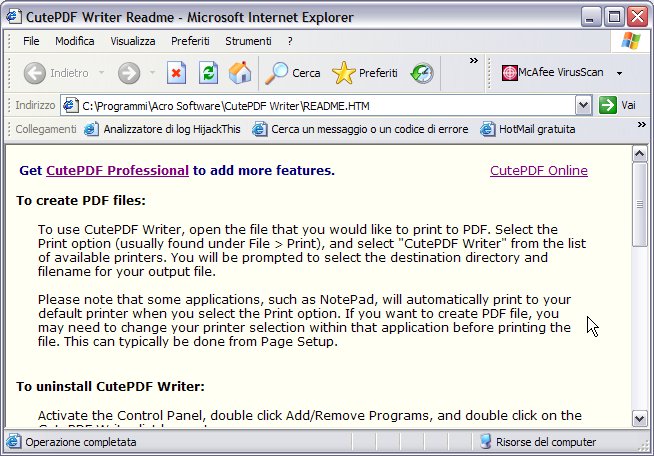Image resolution: width=654 pixels, height=456 pixels.
Task: Open the CutePDF Online link
Action: tap(538, 171)
